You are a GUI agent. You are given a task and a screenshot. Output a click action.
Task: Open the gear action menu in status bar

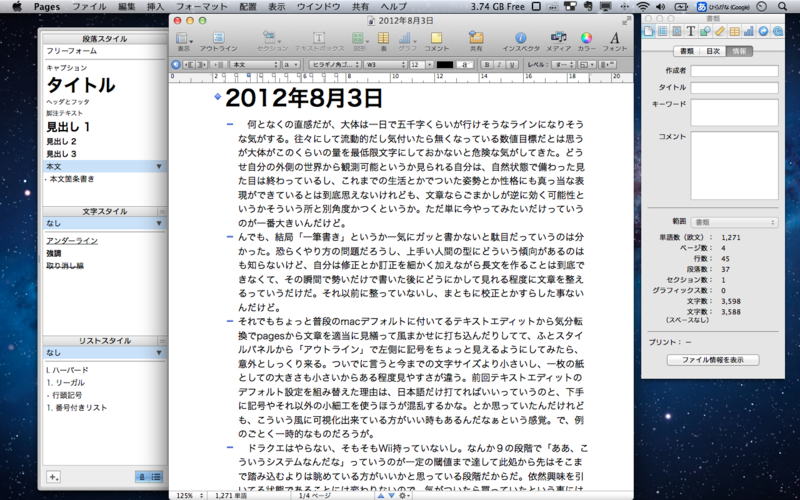[404, 495]
